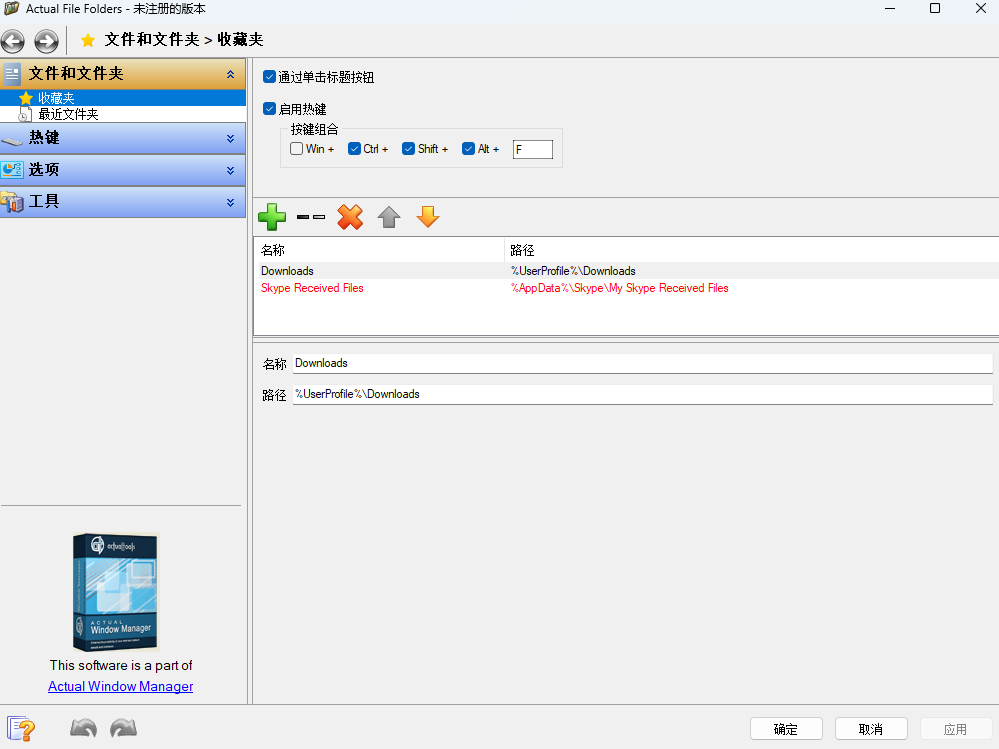Click the 取消 button
The image size is (999, 749).
tap(870, 729)
